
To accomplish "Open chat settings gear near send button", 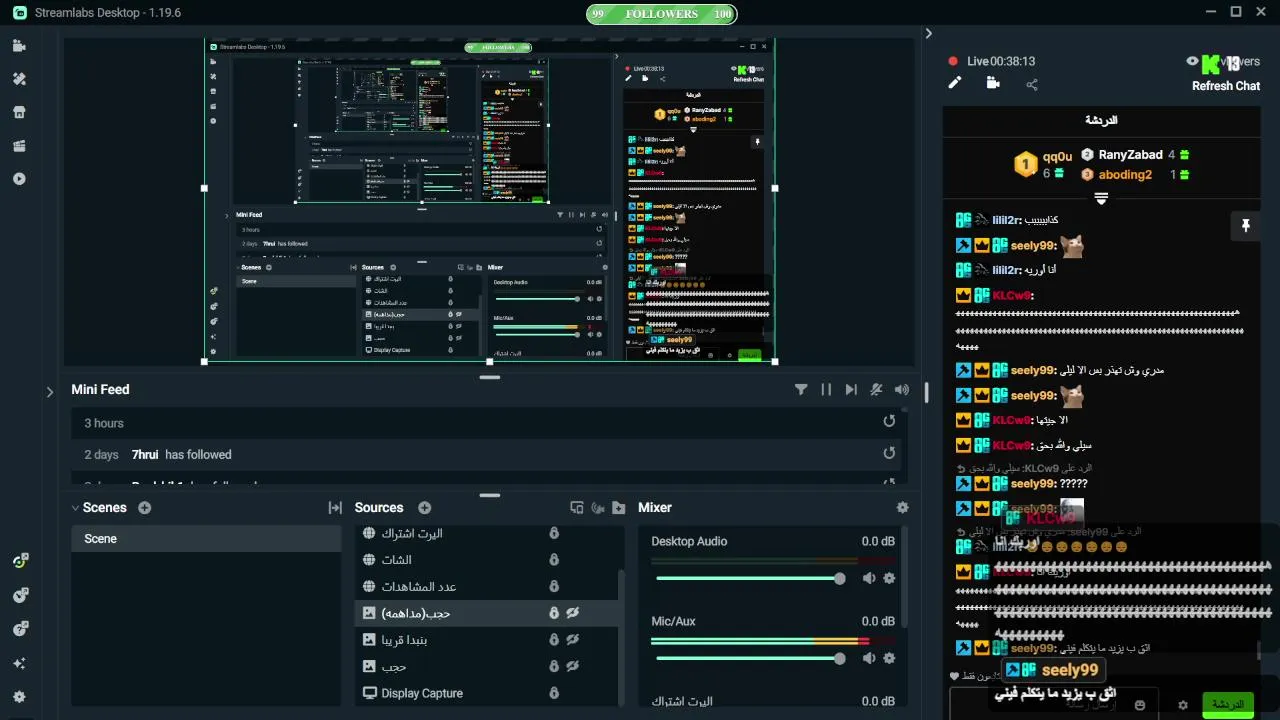I will (x=1183, y=705).
